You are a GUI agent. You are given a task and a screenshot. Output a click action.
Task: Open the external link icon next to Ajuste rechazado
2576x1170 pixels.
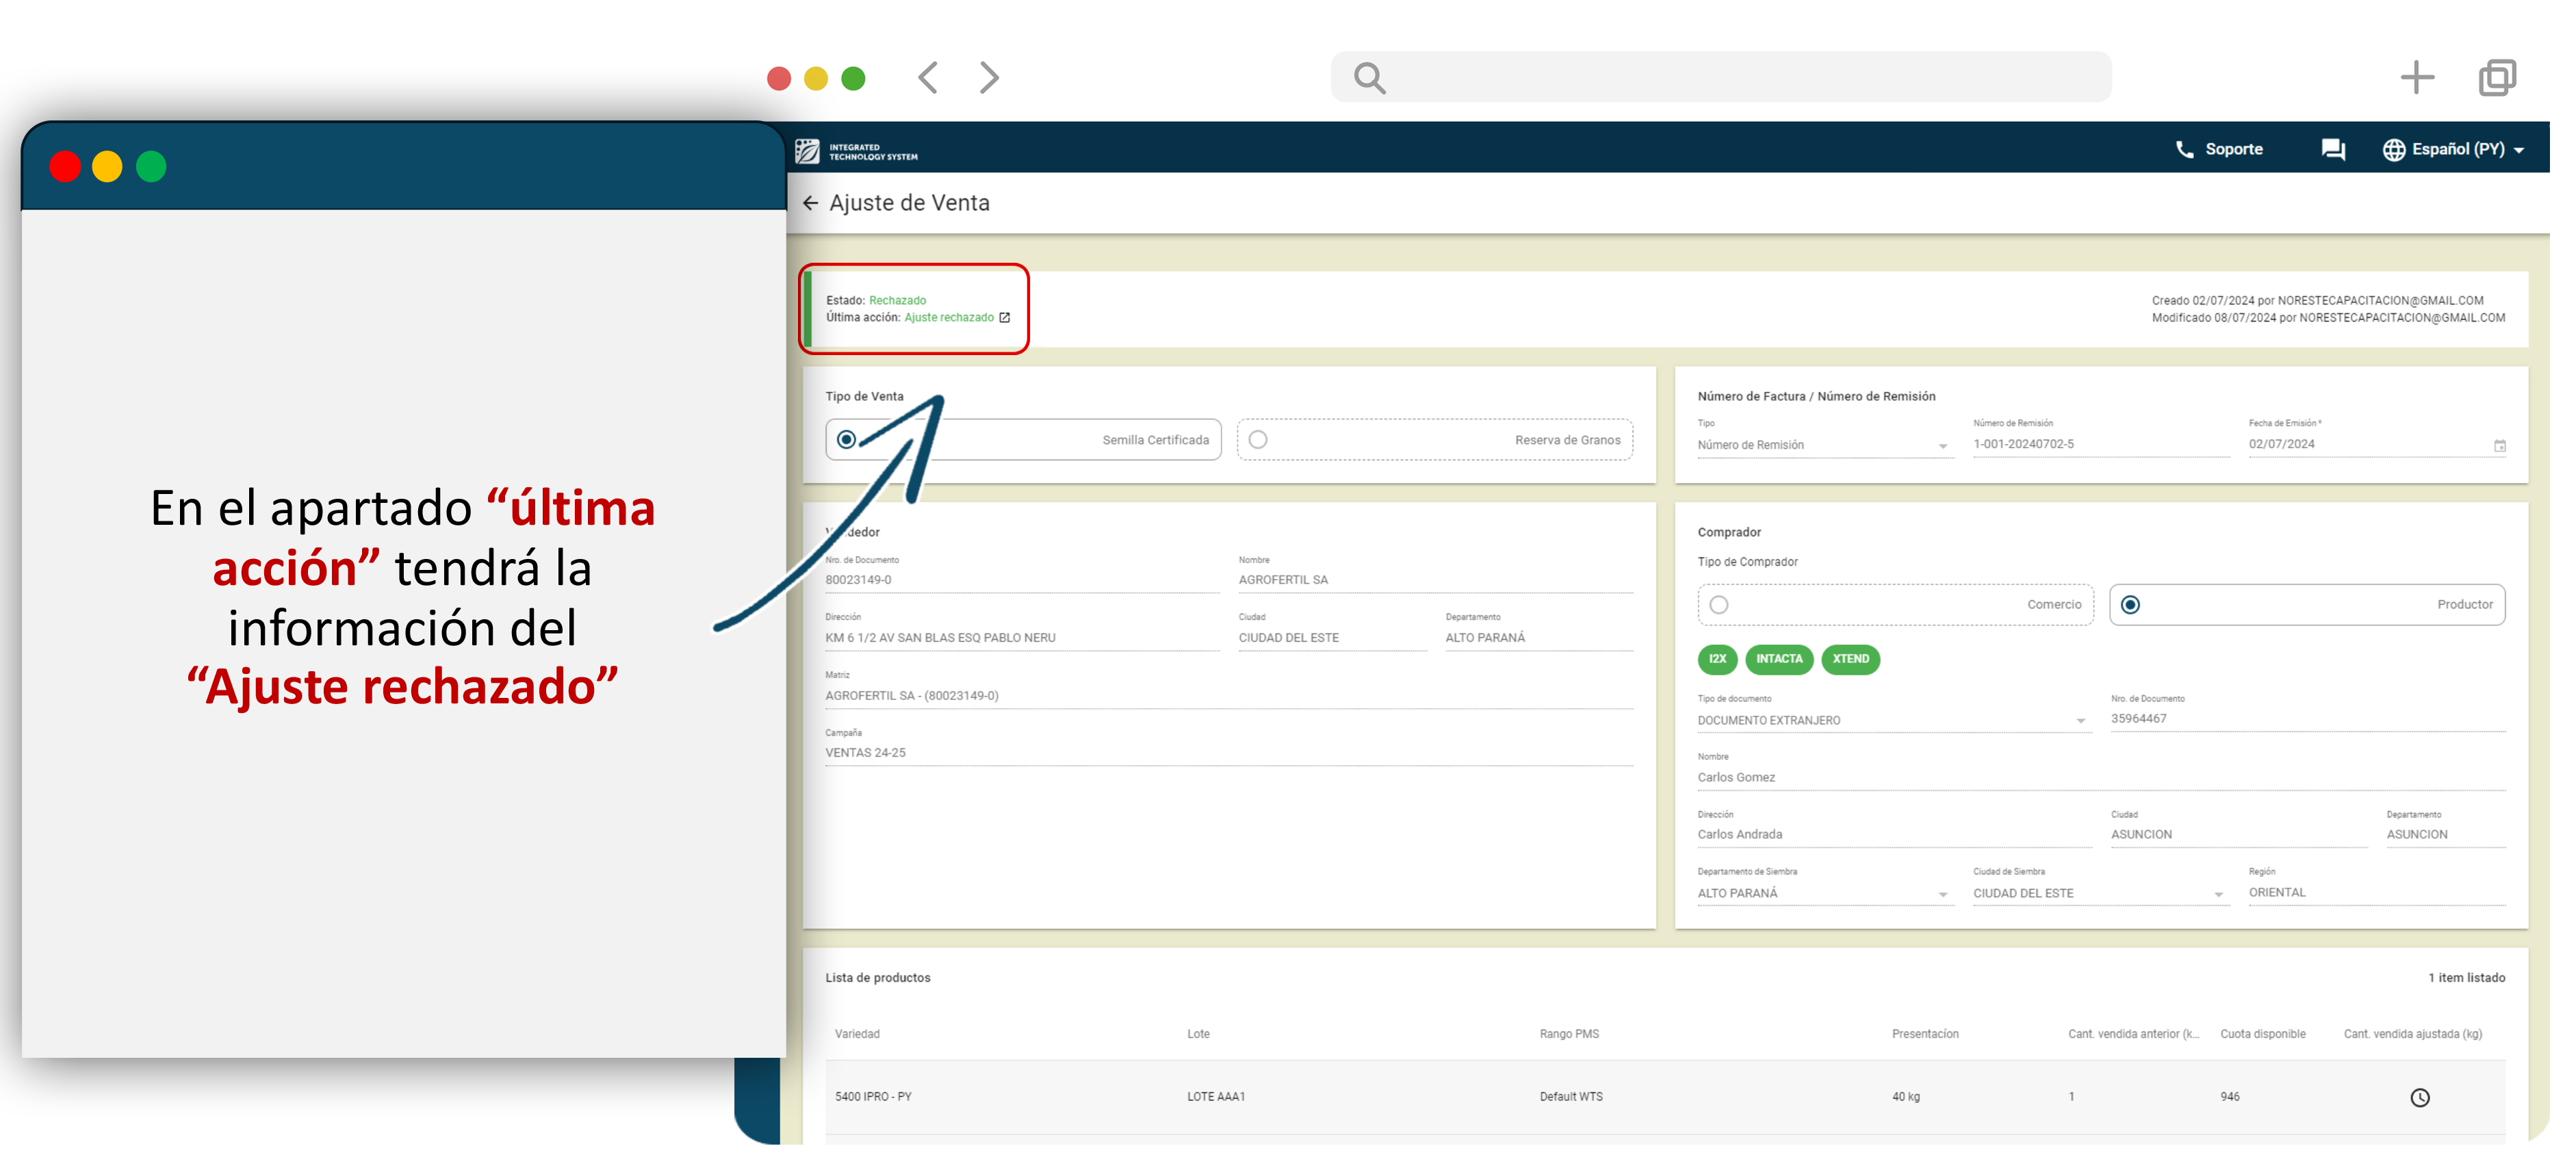1005,318
